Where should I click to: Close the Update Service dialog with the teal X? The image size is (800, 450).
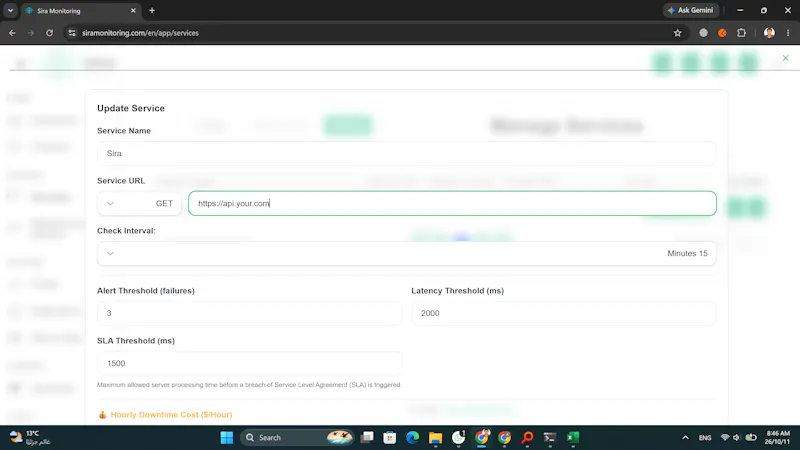click(785, 58)
